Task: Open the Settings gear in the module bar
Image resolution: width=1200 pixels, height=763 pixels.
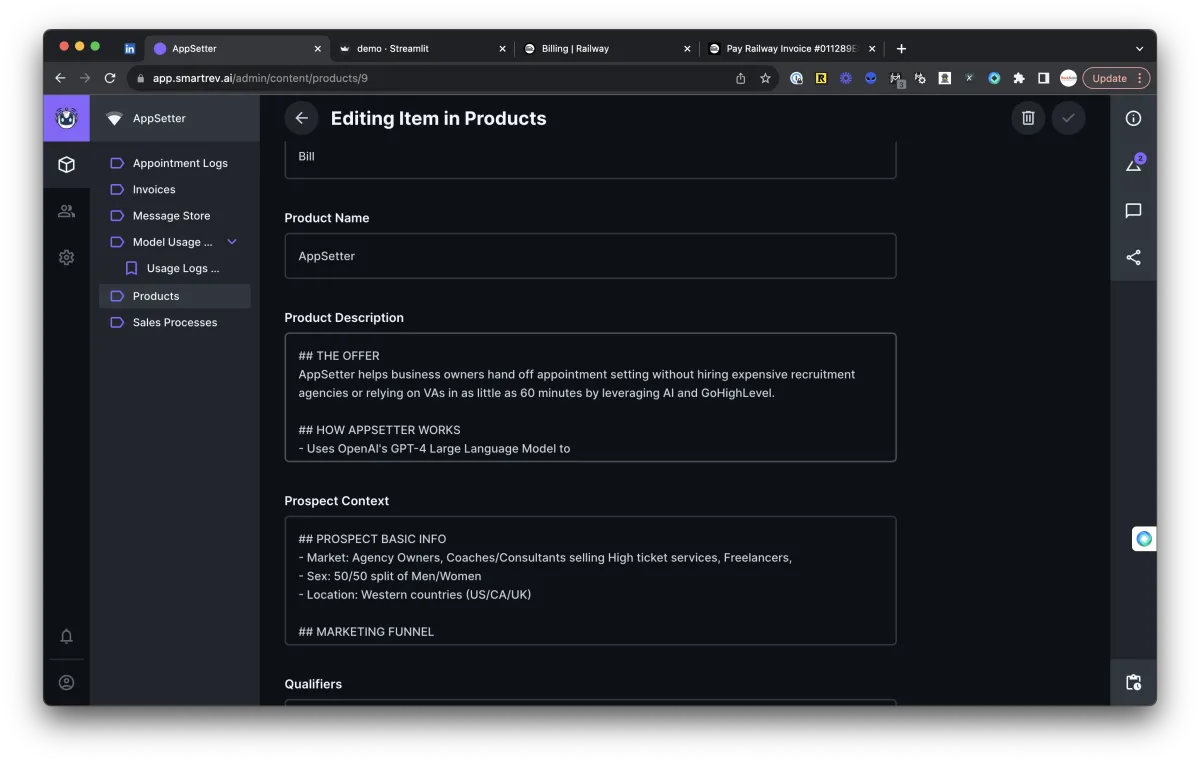Action: pyautogui.click(x=66, y=257)
